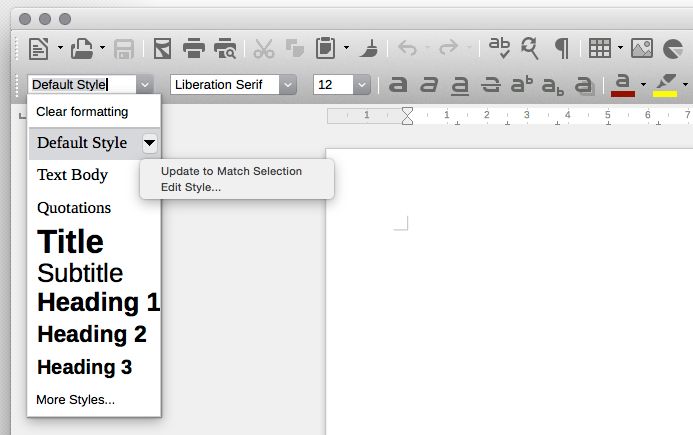Open the Paste options dropdown arrow
This screenshot has width=693, height=435.
346,48
